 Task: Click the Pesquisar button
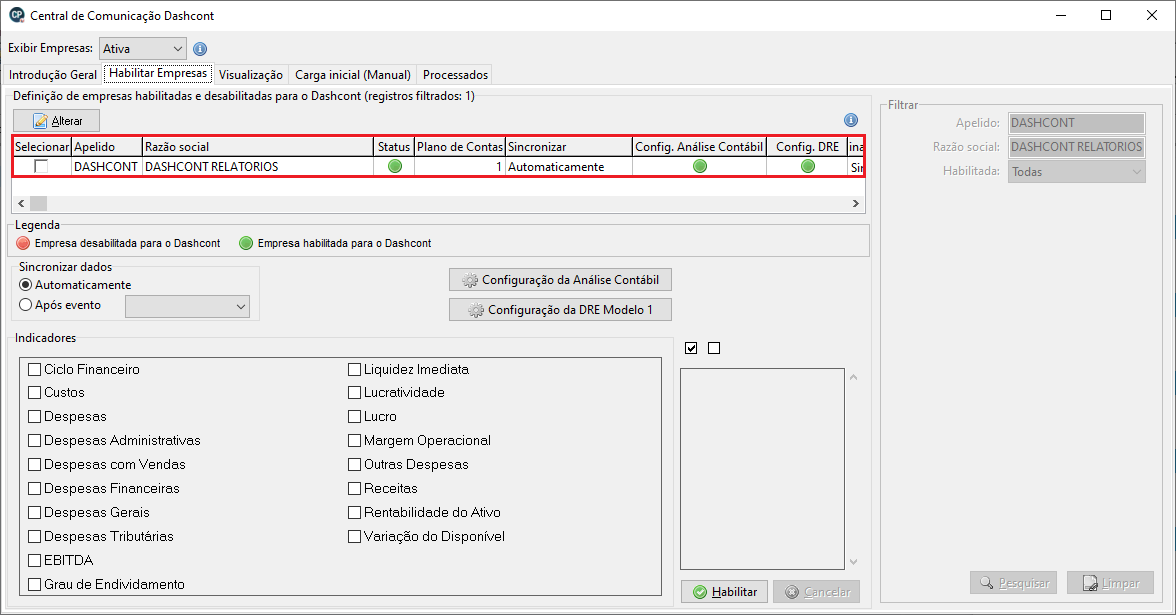click(x=1013, y=583)
